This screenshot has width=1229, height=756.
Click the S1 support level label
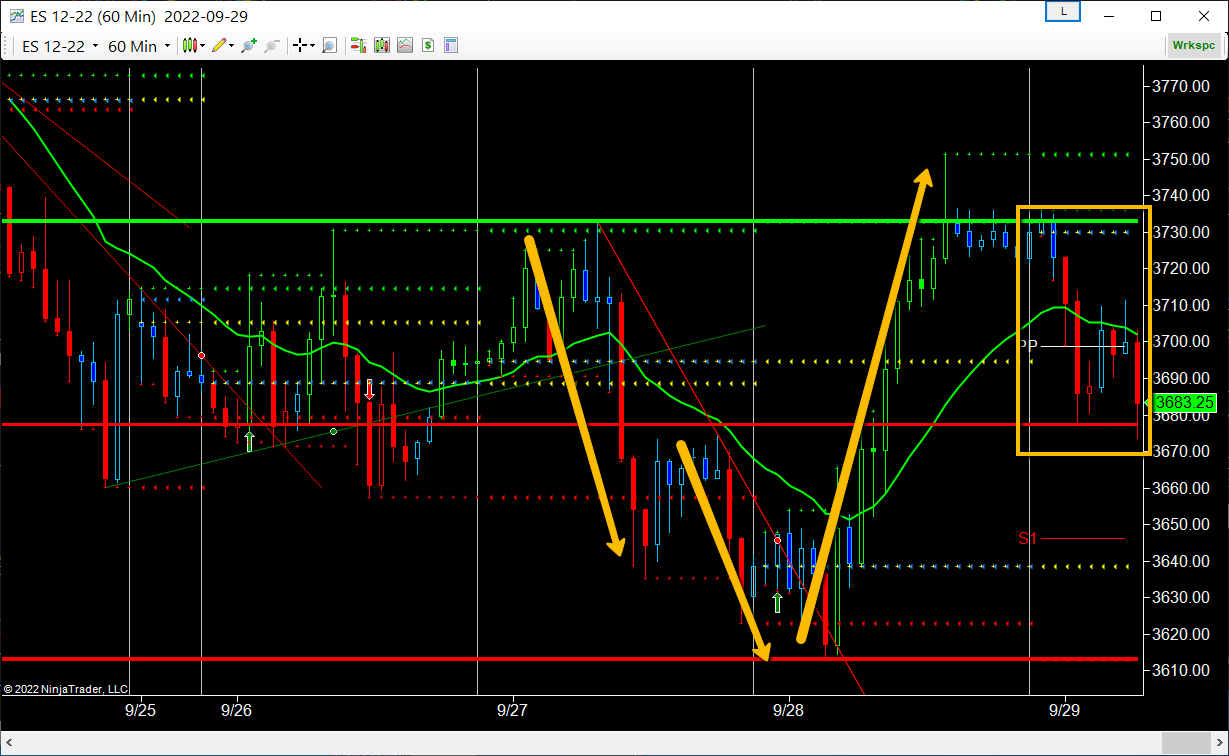click(x=1028, y=539)
